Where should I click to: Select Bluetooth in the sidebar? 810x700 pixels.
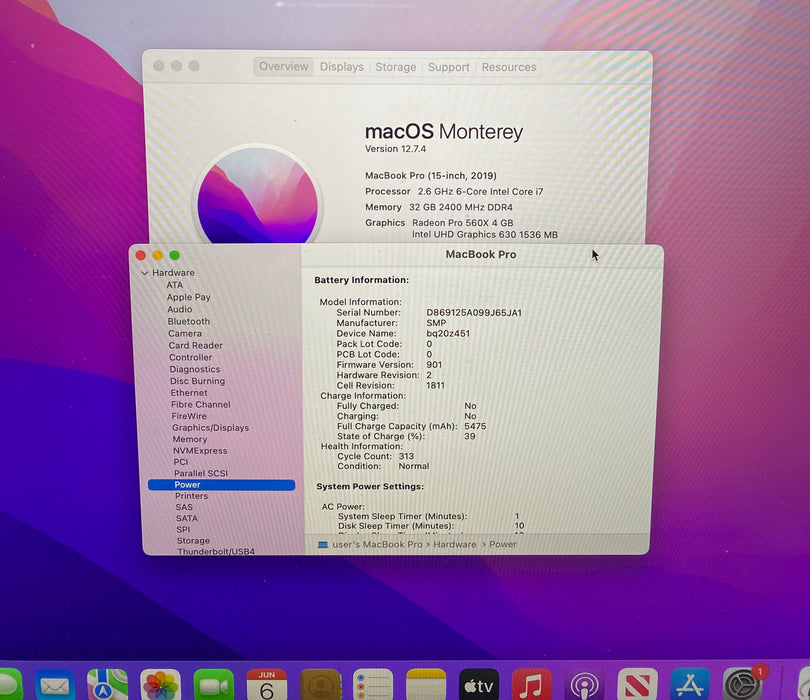[x=189, y=321]
